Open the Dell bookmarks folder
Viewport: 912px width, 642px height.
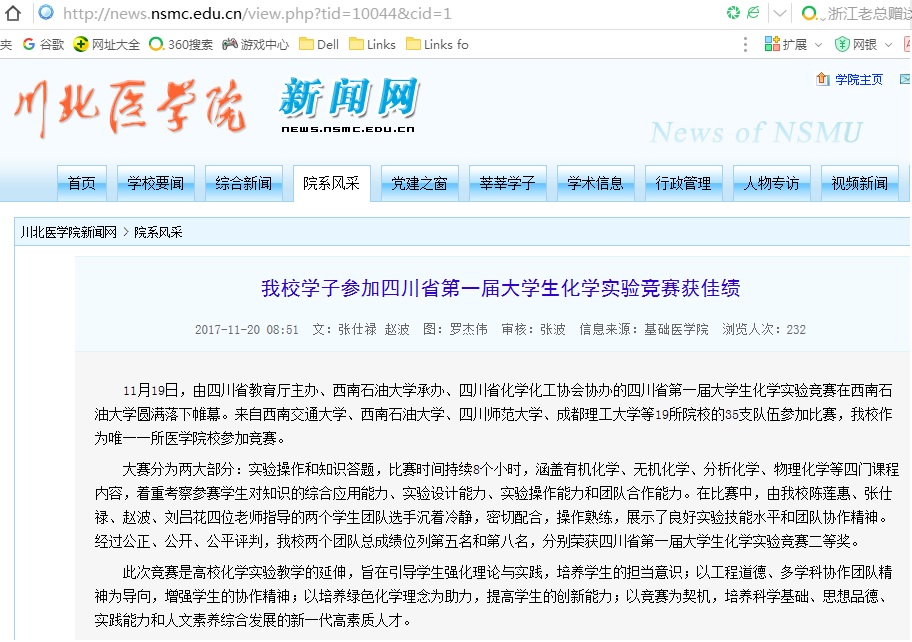[x=319, y=44]
